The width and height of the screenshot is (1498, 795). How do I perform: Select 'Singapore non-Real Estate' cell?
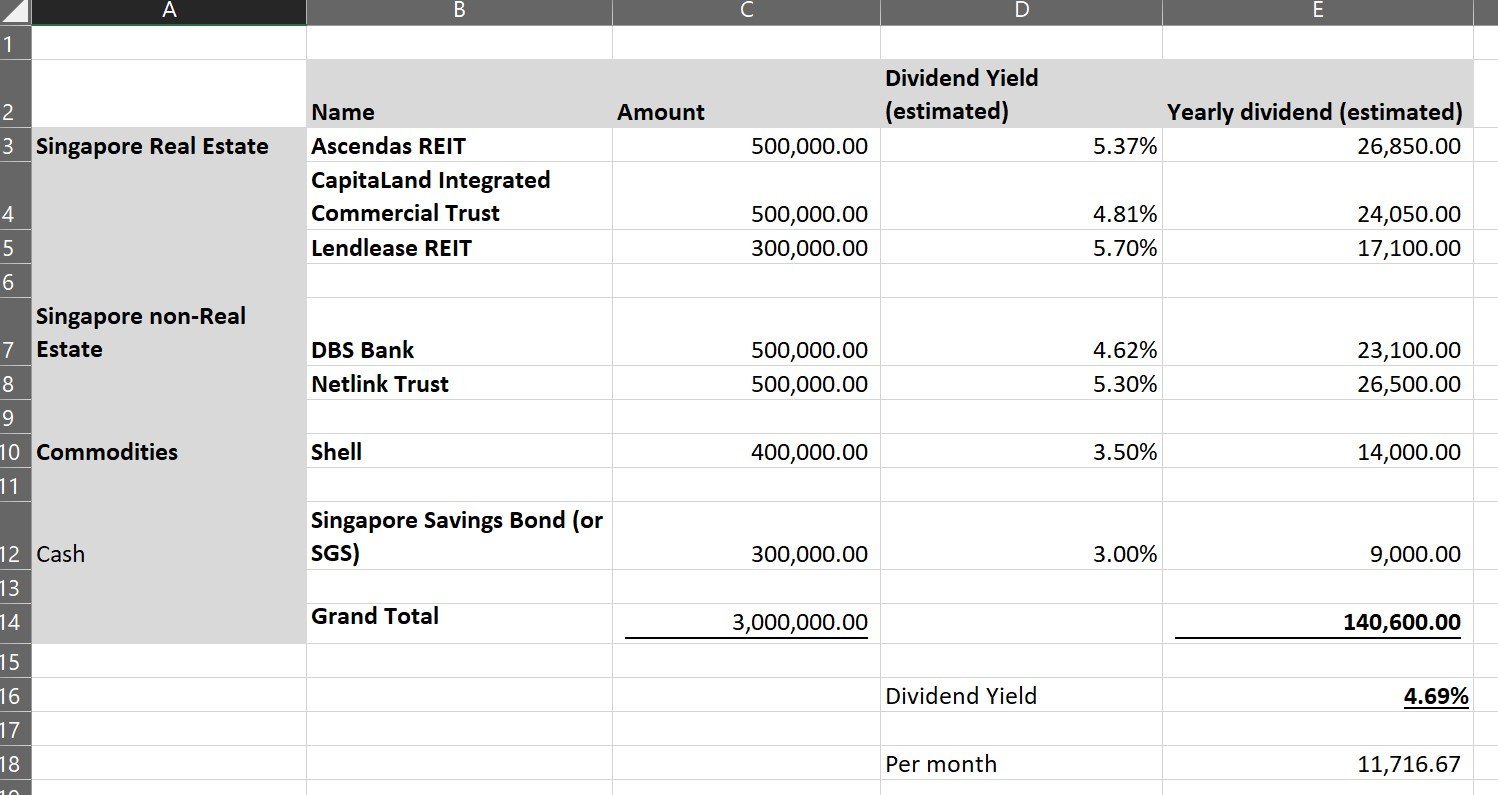point(169,332)
